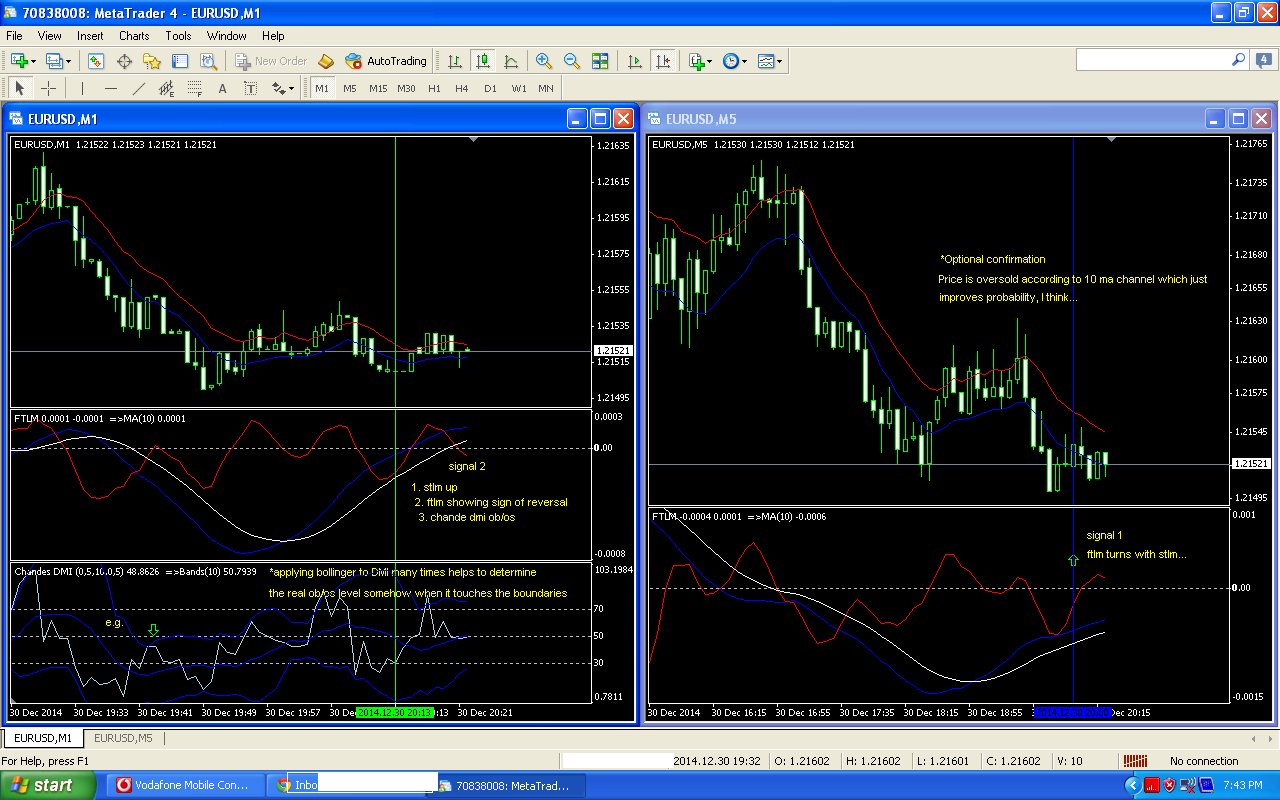Open the Window menu
The image size is (1280, 800).
coord(227,35)
